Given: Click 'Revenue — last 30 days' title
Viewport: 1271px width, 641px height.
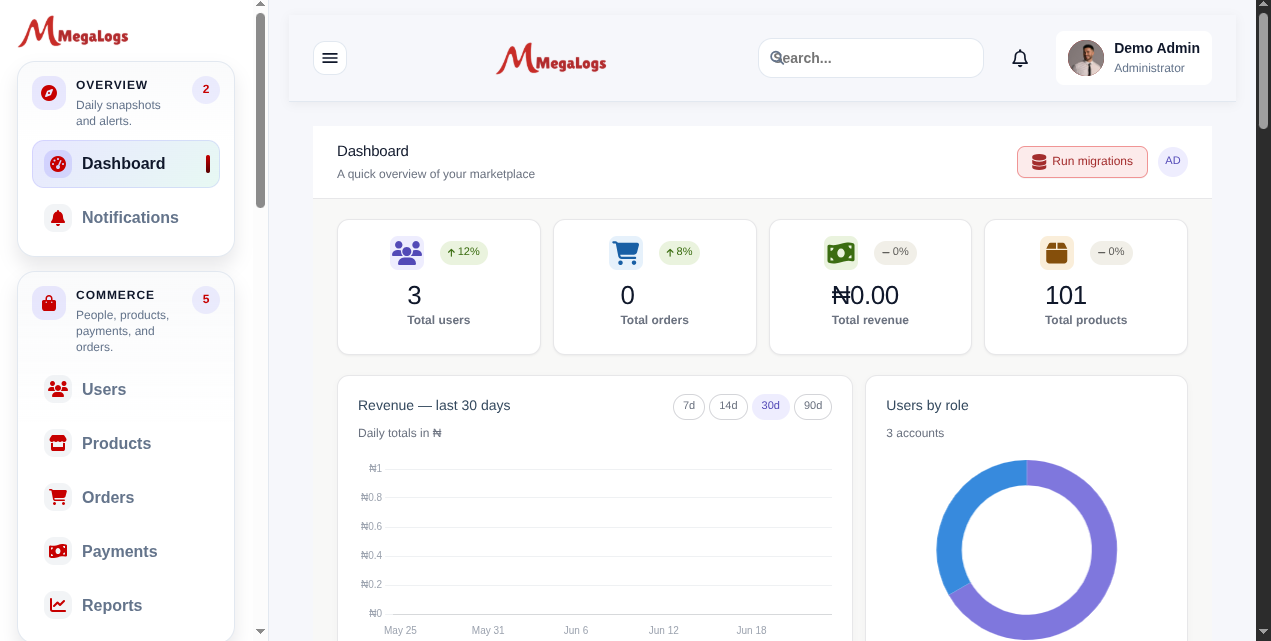Looking at the screenshot, I should pyautogui.click(x=434, y=406).
